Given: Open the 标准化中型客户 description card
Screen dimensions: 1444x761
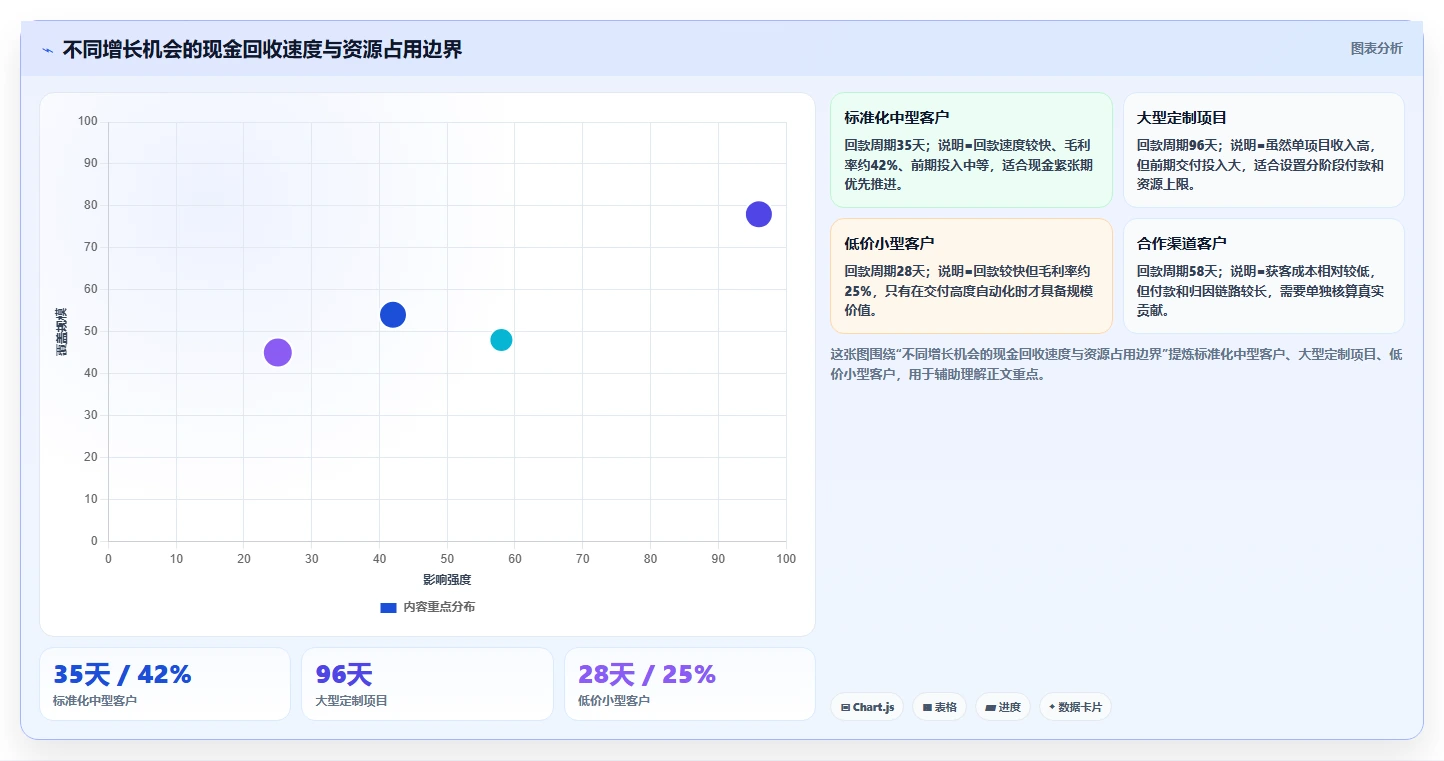Looking at the screenshot, I should (971, 150).
